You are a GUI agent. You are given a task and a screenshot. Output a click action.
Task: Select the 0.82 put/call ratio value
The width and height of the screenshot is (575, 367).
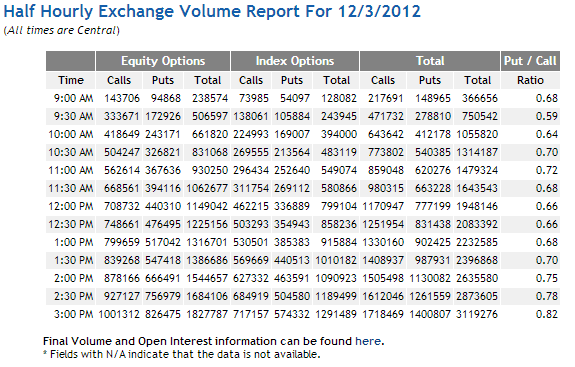pos(546,314)
